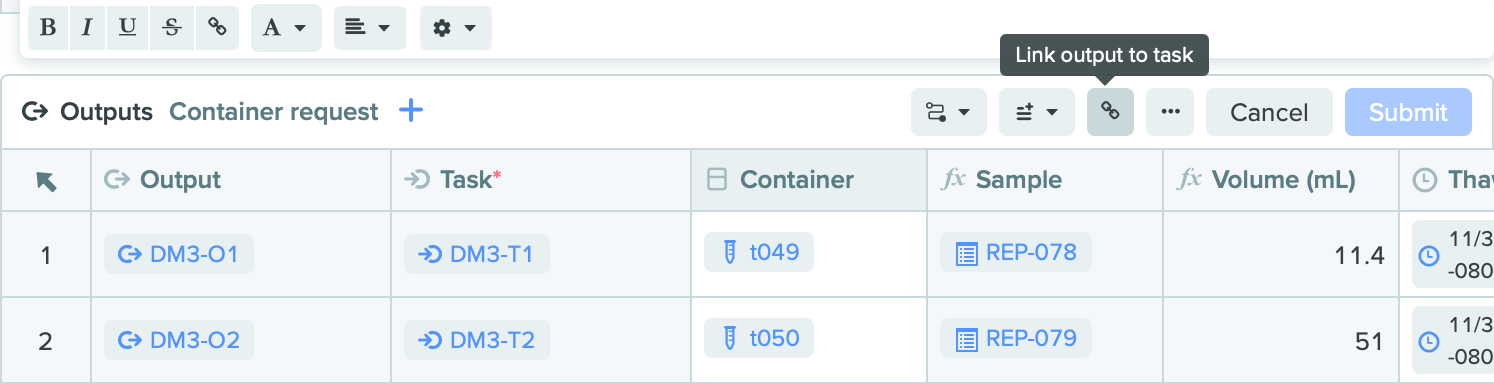Image resolution: width=1494 pixels, height=384 pixels.
Task: Click the Link output to task icon
Action: click(1110, 112)
